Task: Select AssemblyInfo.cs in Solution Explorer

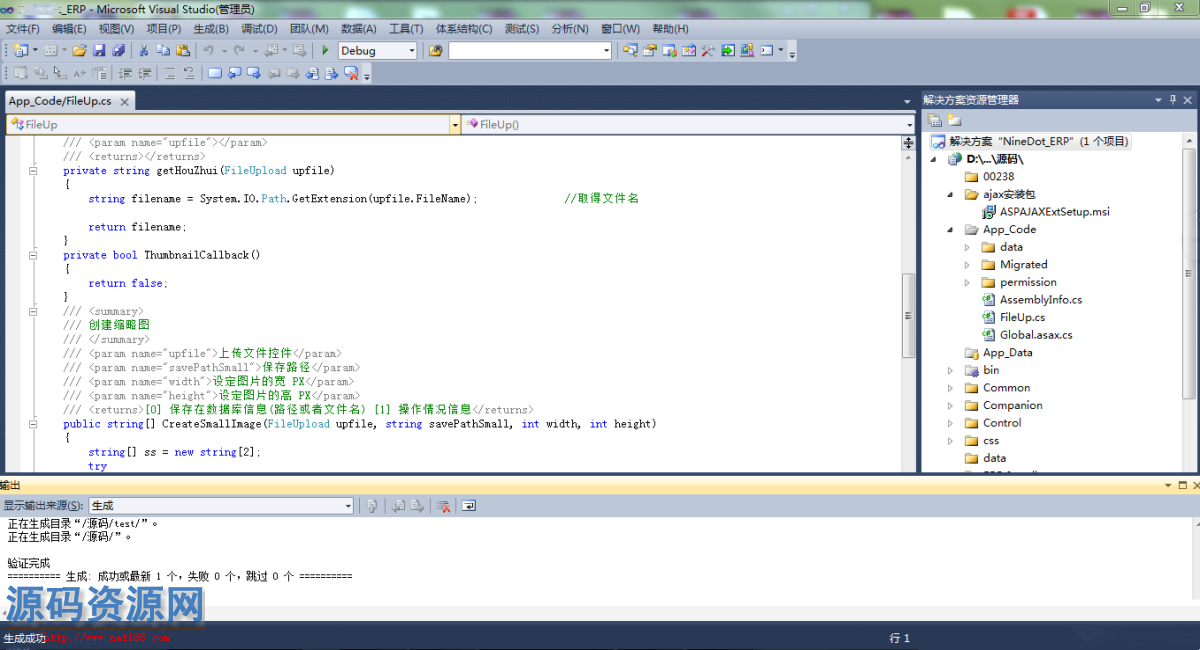Action: [1040, 300]
